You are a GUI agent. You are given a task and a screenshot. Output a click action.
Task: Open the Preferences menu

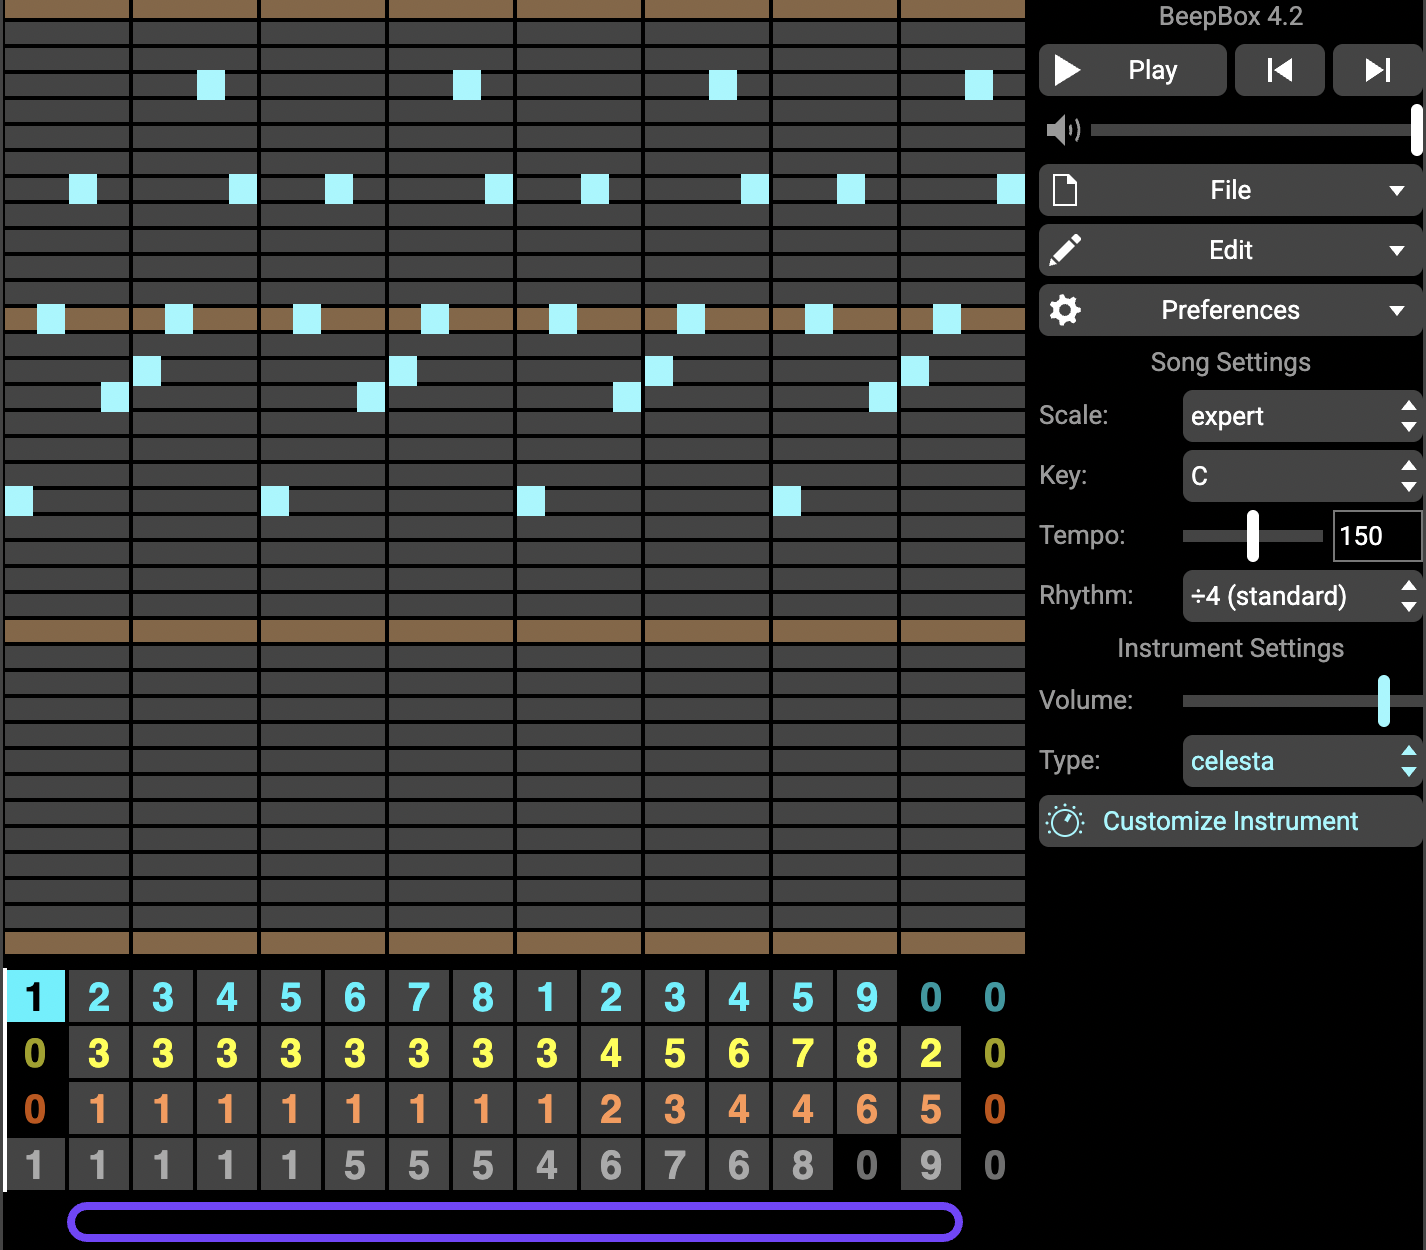(1231, 310)
